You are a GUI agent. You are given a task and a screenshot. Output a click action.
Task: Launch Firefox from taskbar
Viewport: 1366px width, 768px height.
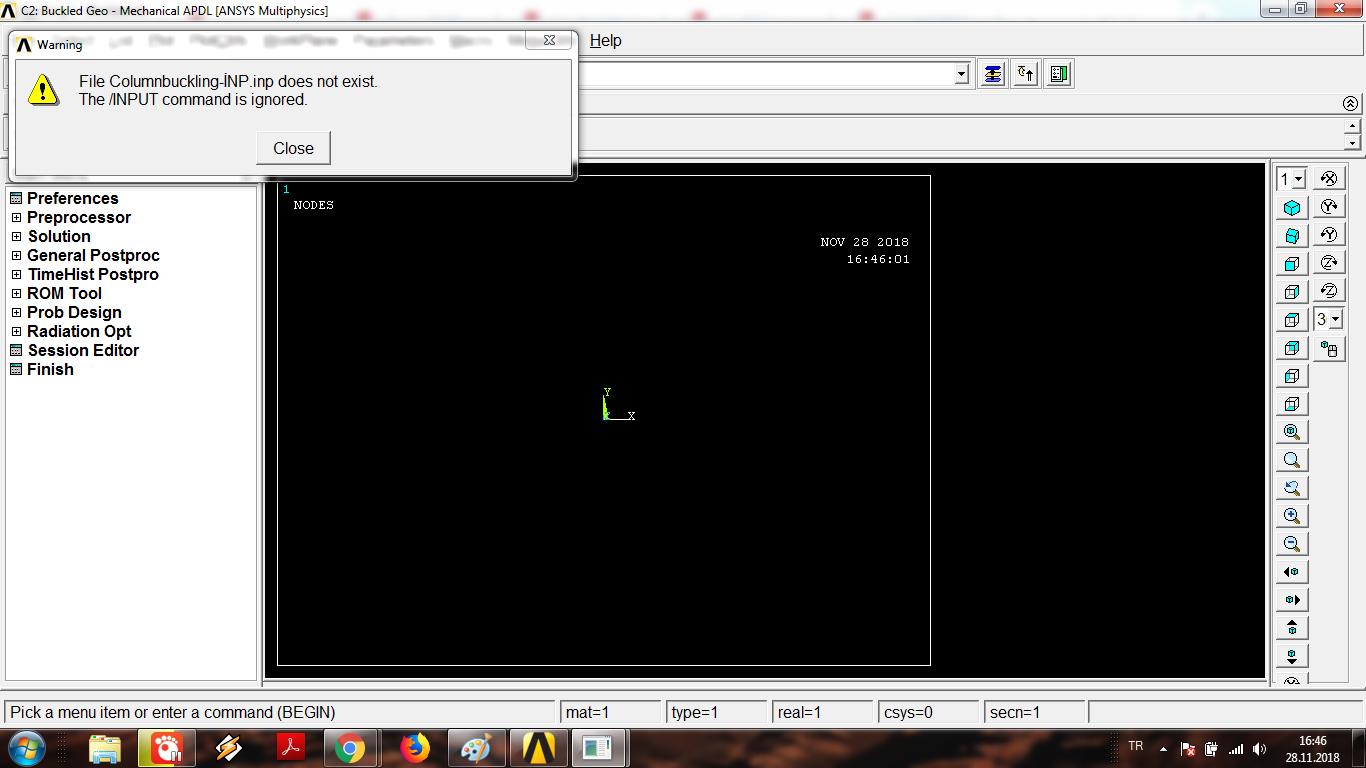coord(414,748)
